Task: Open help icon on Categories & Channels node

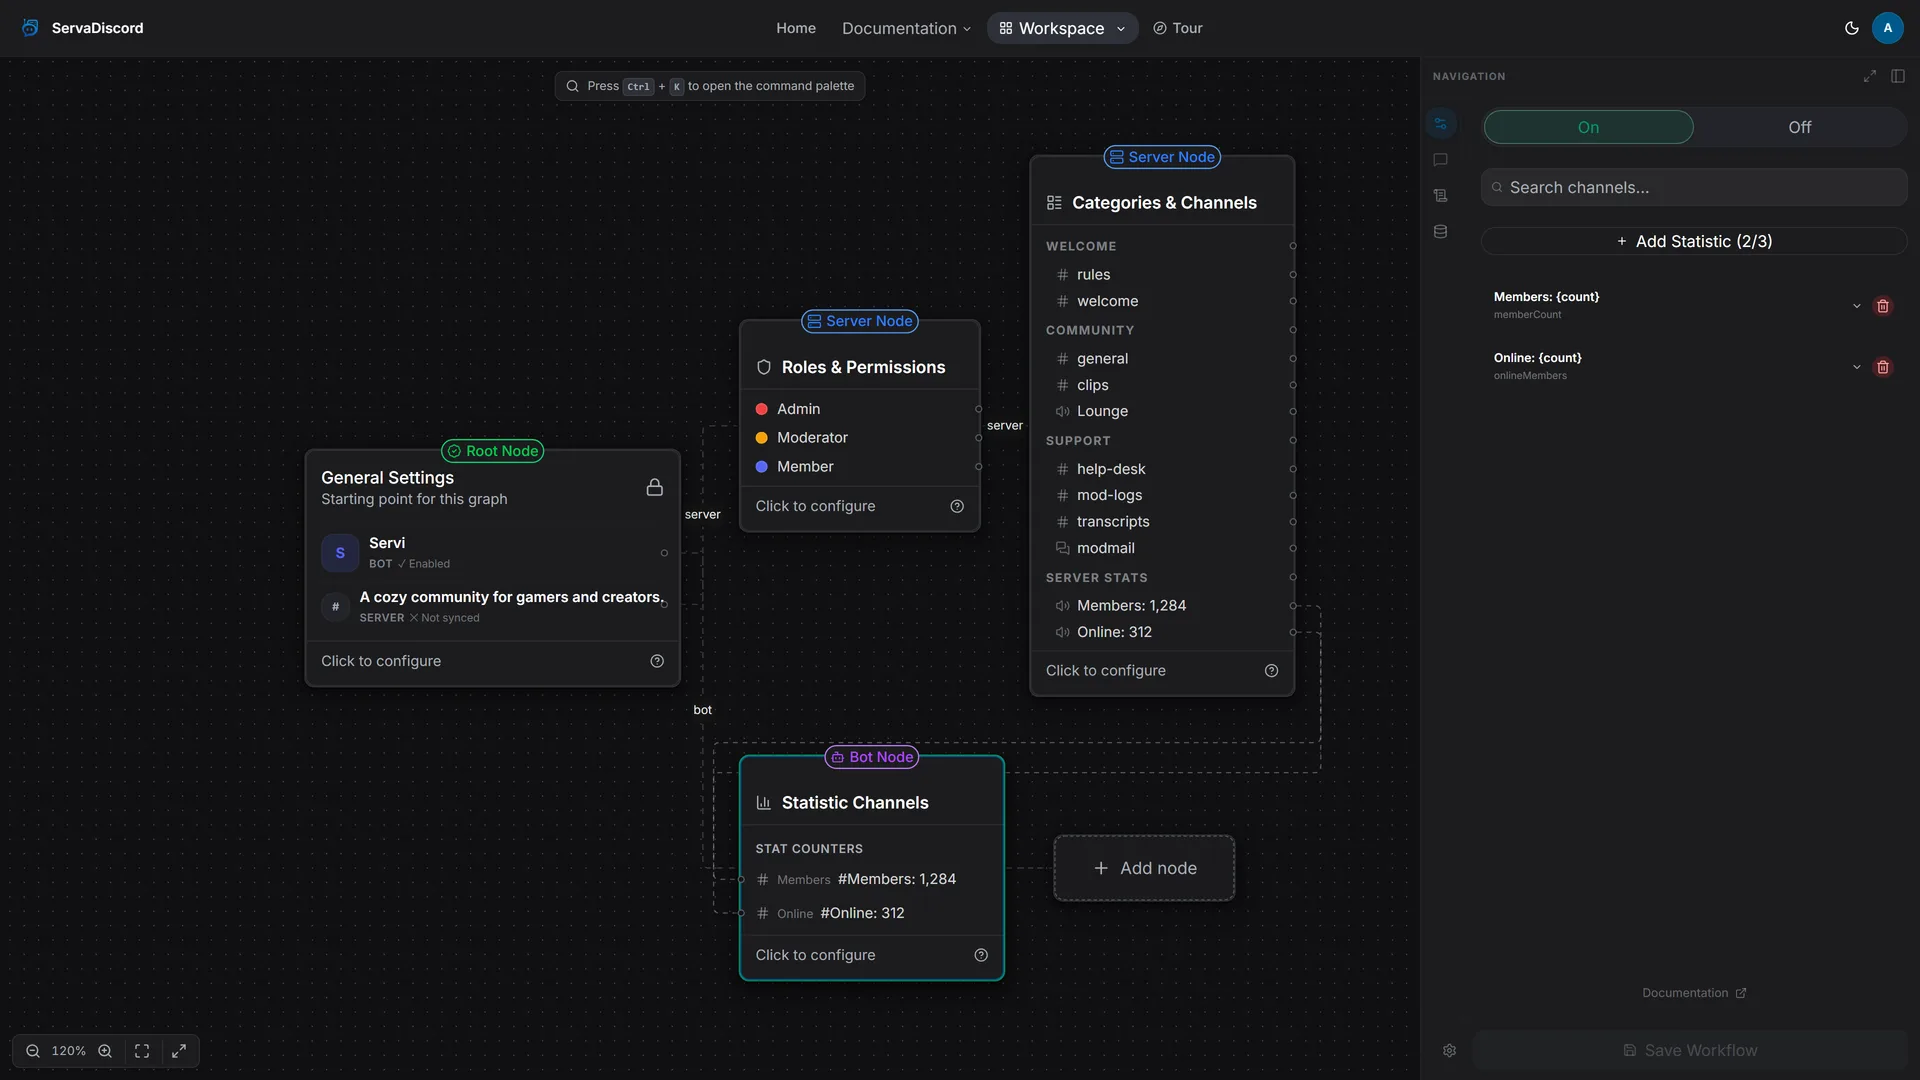Action: point(1271,671)
